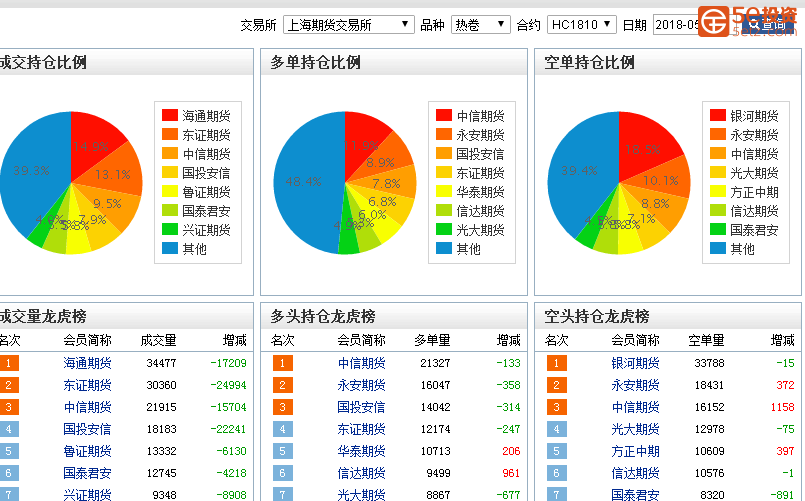Open 银河期货 link in 空头持仓龙虎榜
This screenshot has width=805, height=501.
click(x=636, y=363)
